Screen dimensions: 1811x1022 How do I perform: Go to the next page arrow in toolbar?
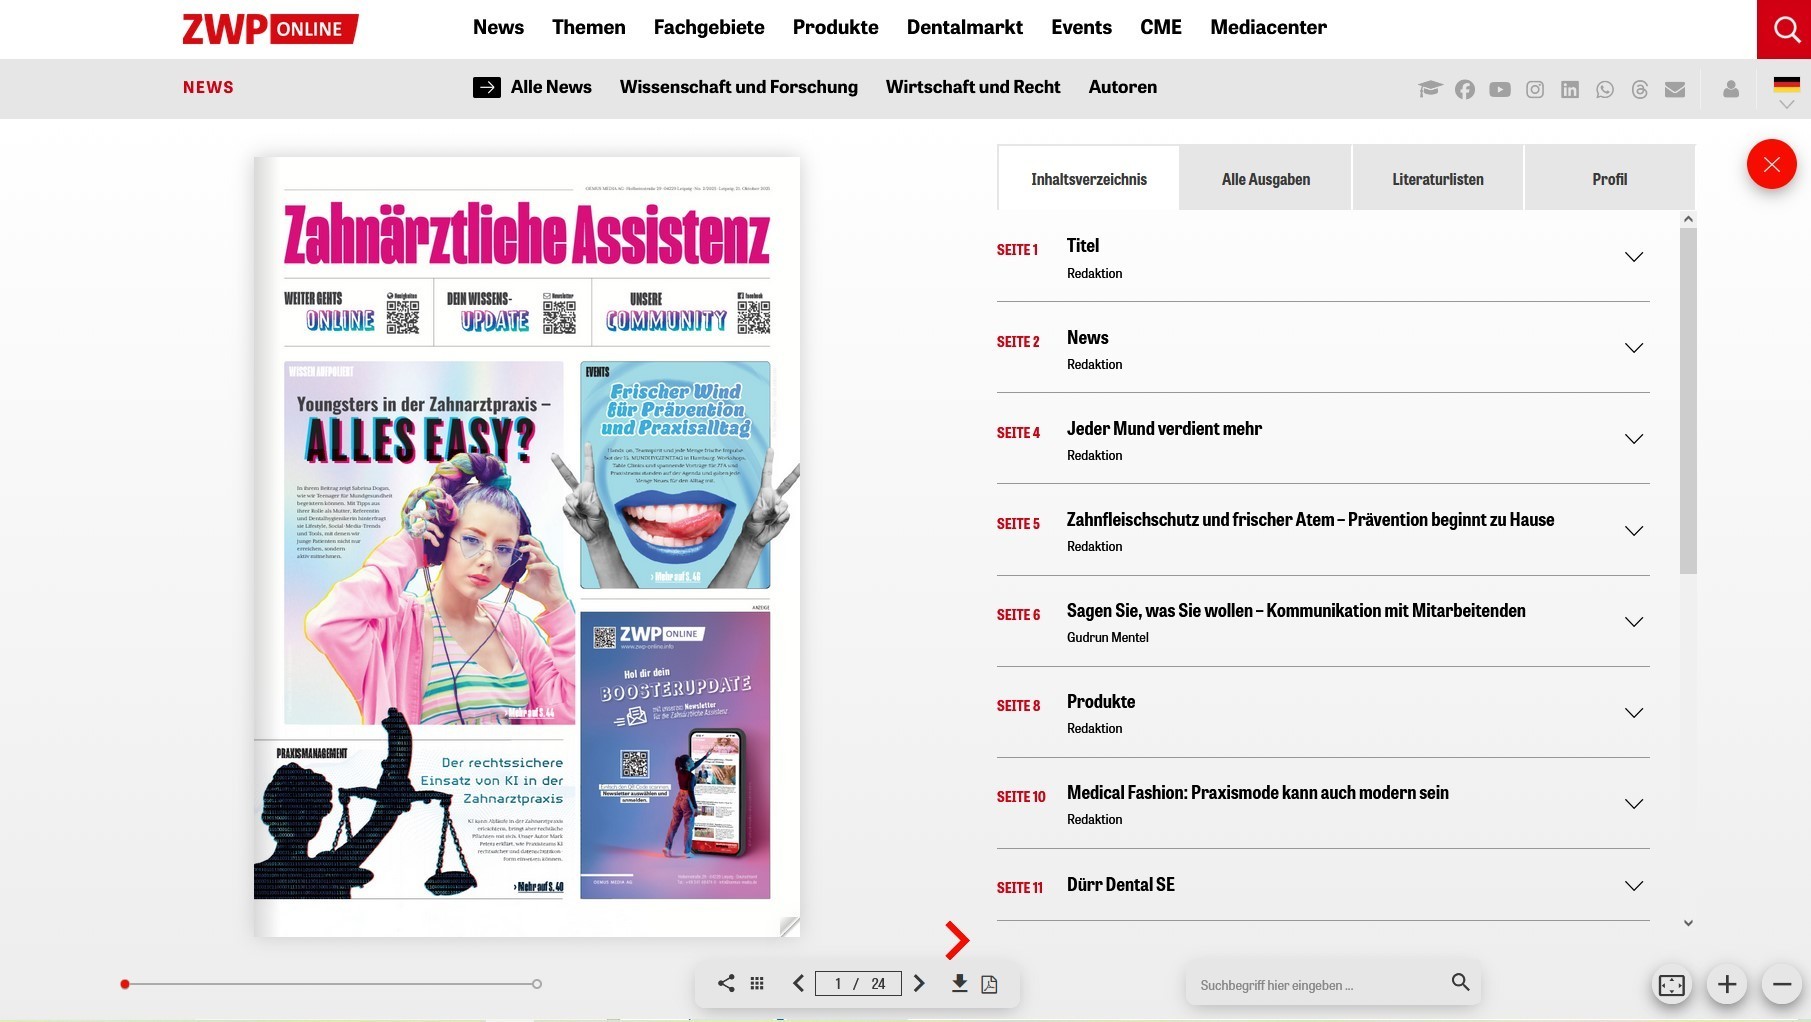919,984
